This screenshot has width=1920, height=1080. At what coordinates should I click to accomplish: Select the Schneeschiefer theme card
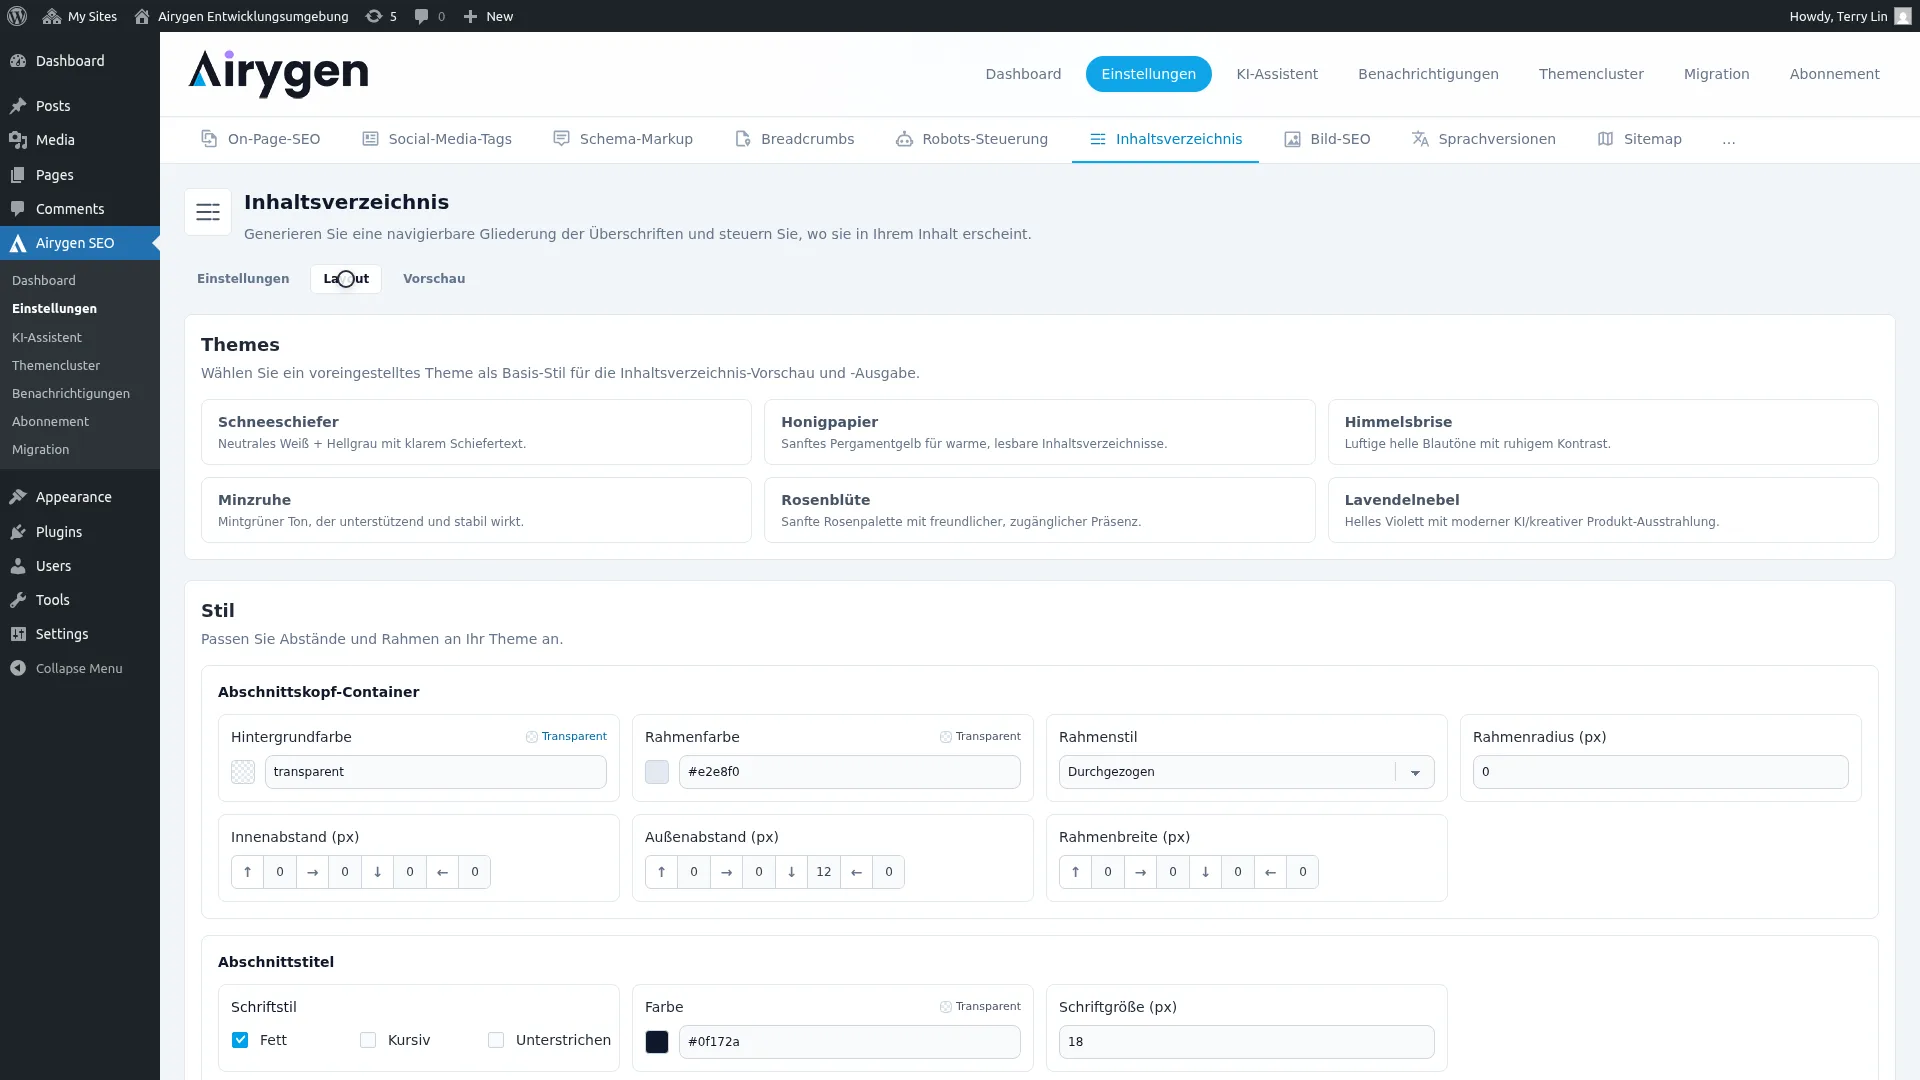pyautogui.click(x=476, y=432)
